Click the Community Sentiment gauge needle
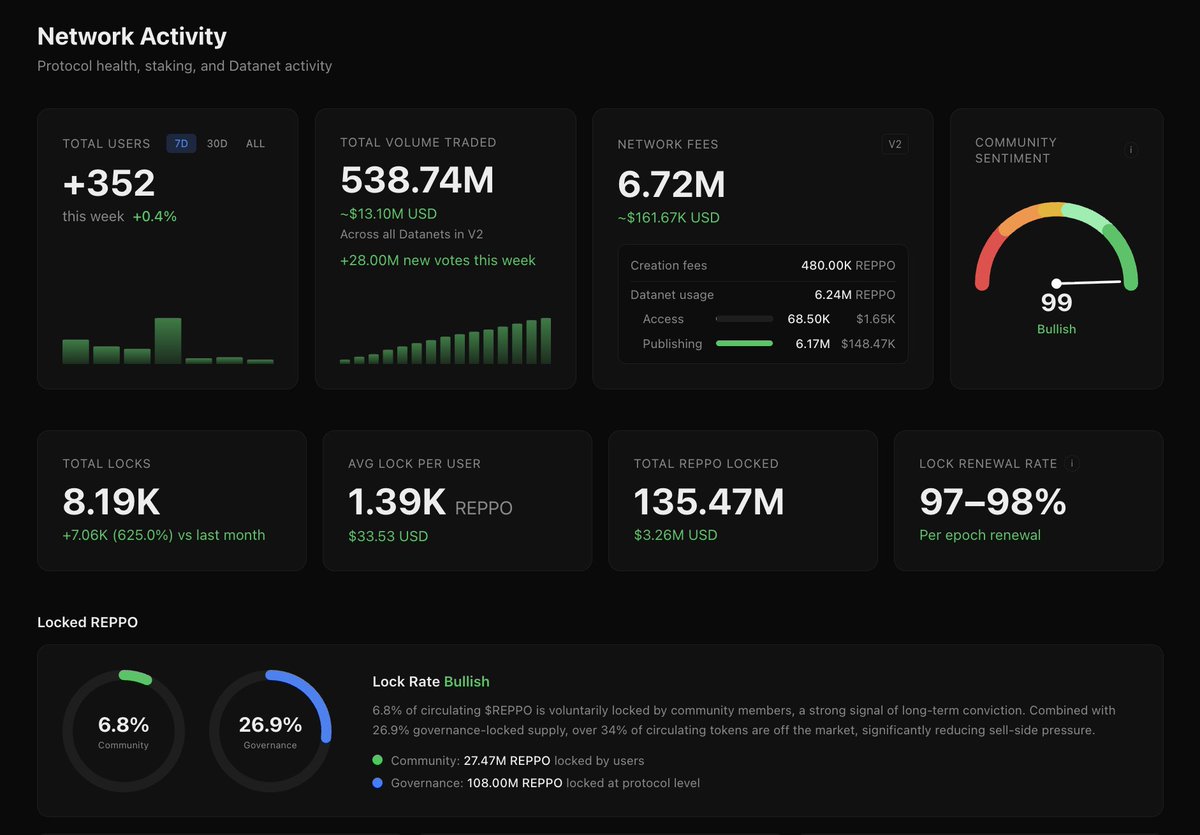Image resolution: width=1200 pixels, height=835 pixels. pyautogui.click(x=1088, y=283)
